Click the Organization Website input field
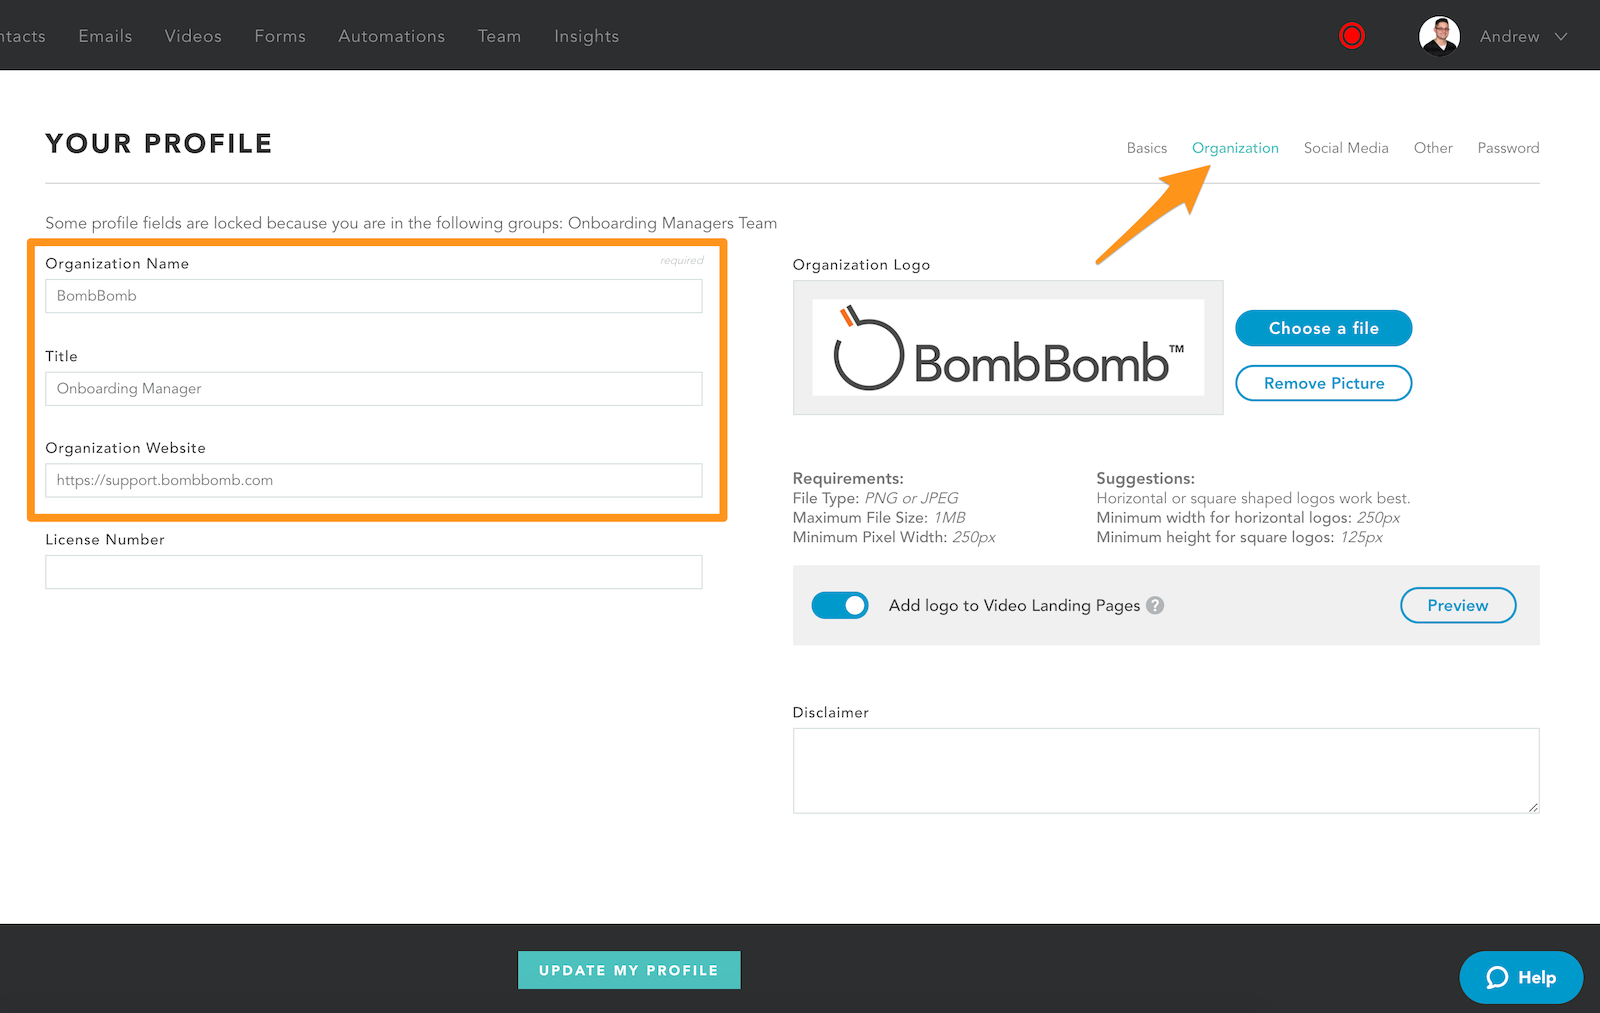The width and height of the screenshot is (1600, 1013). [x=374, y=480]
